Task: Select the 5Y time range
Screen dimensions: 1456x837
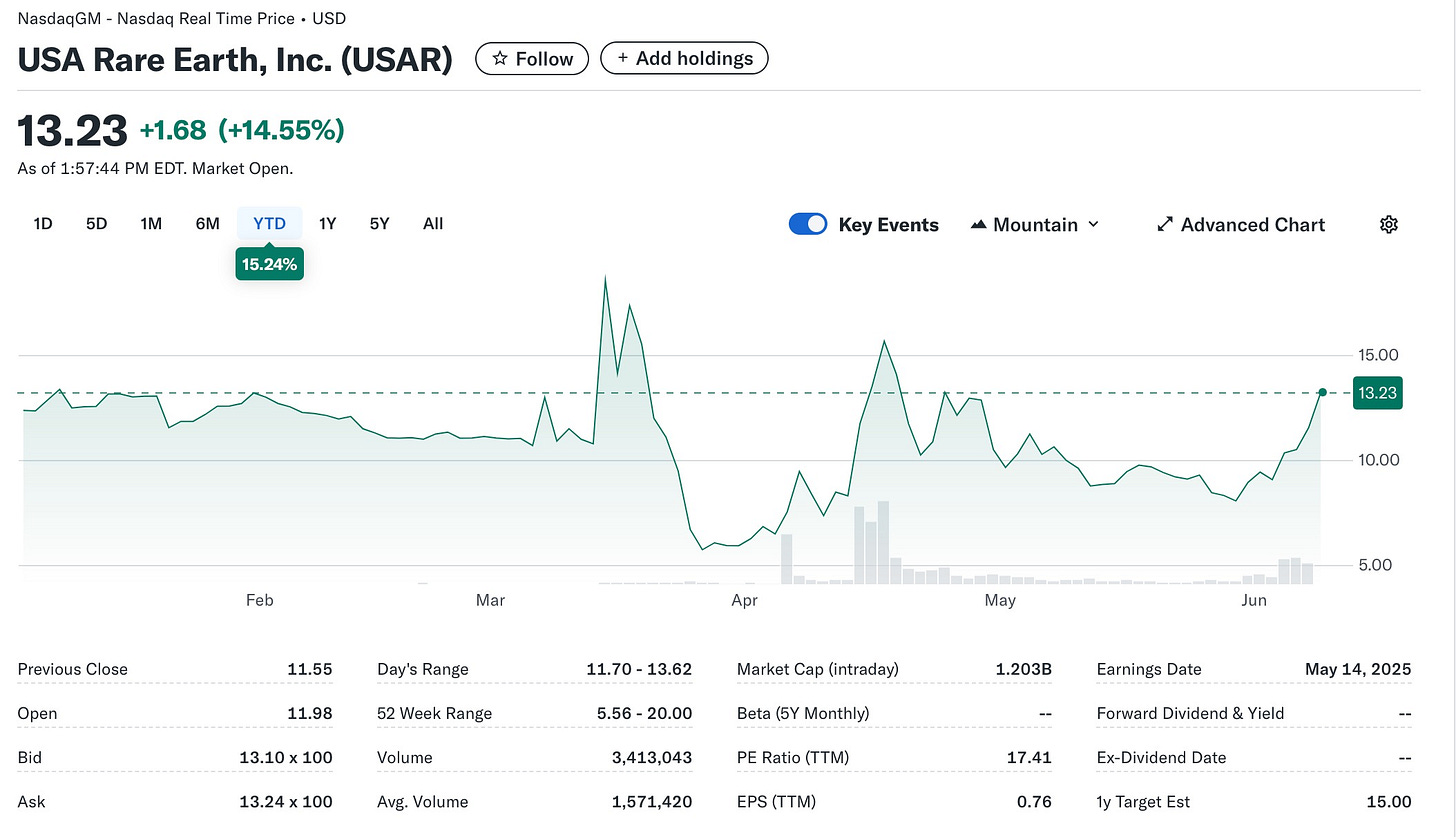Action: (x=379, y=224)
